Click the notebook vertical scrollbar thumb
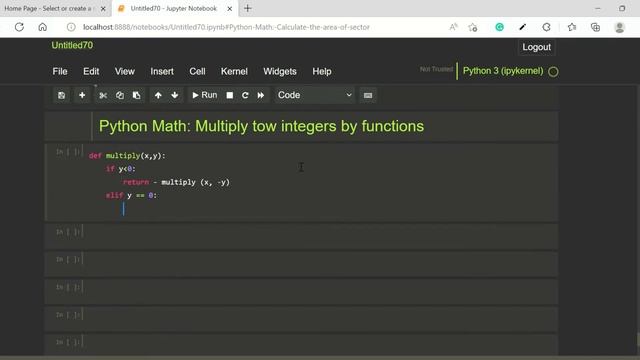The height and width of the screenshot is (360, 640). tap(638, 340)
